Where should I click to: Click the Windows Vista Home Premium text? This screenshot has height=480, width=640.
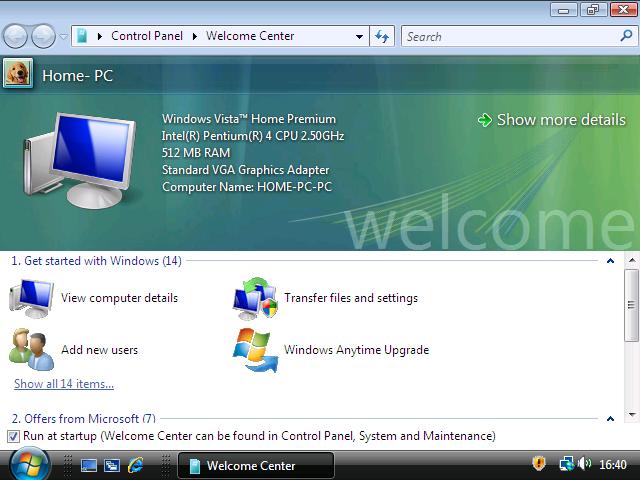click(249, 119)
